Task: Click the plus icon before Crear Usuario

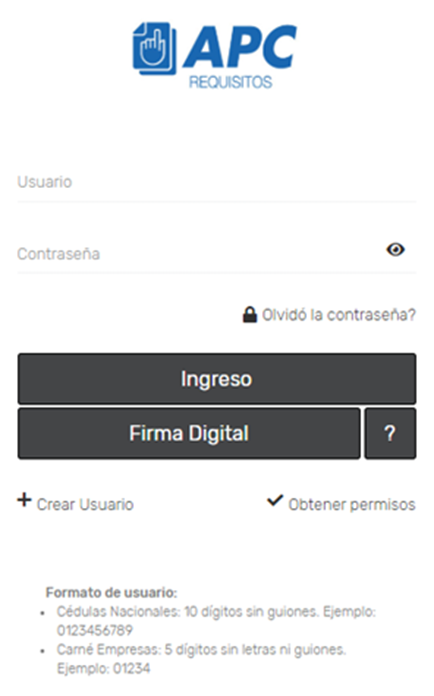Action: pyautogui.click(x=24, y=500)
